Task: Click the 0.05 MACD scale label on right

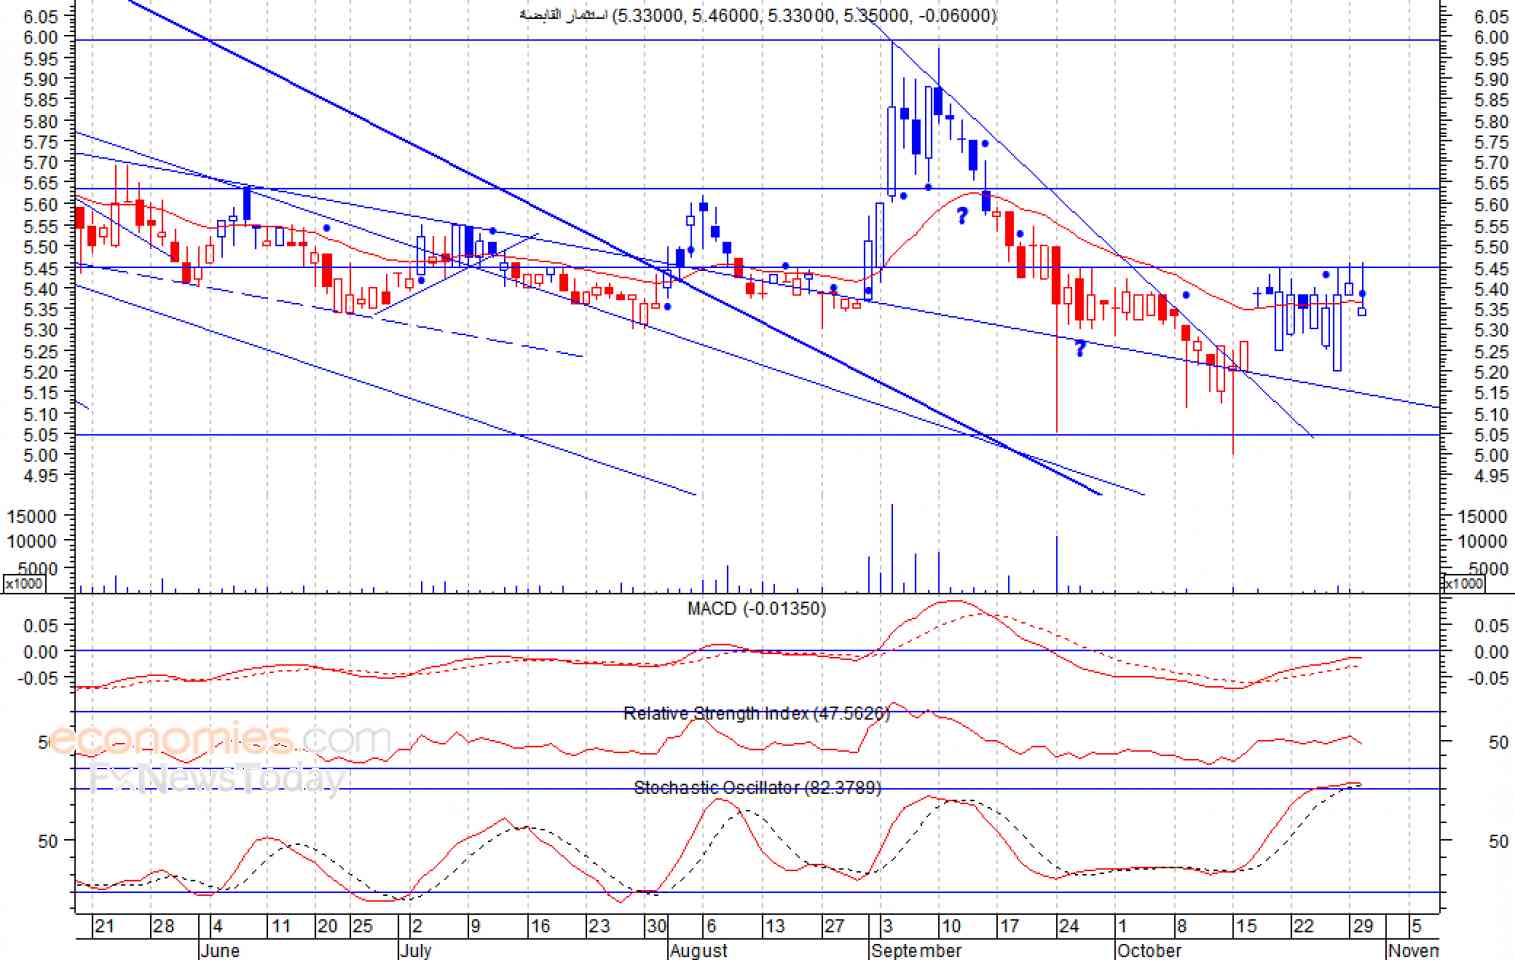Action: 1491,626
